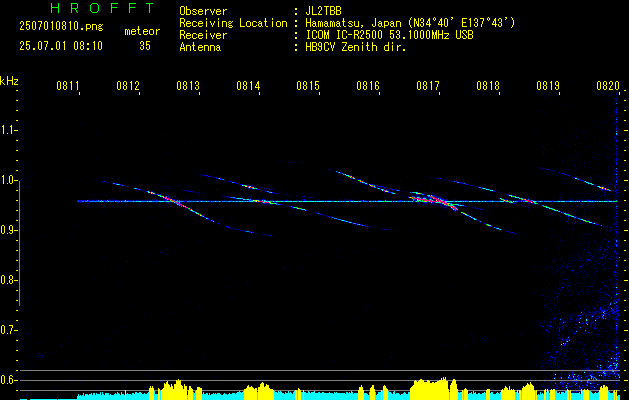Click the 1.1 kHz axis label
629x400 pixels.
pyautogui.click(x=8, y=130)
